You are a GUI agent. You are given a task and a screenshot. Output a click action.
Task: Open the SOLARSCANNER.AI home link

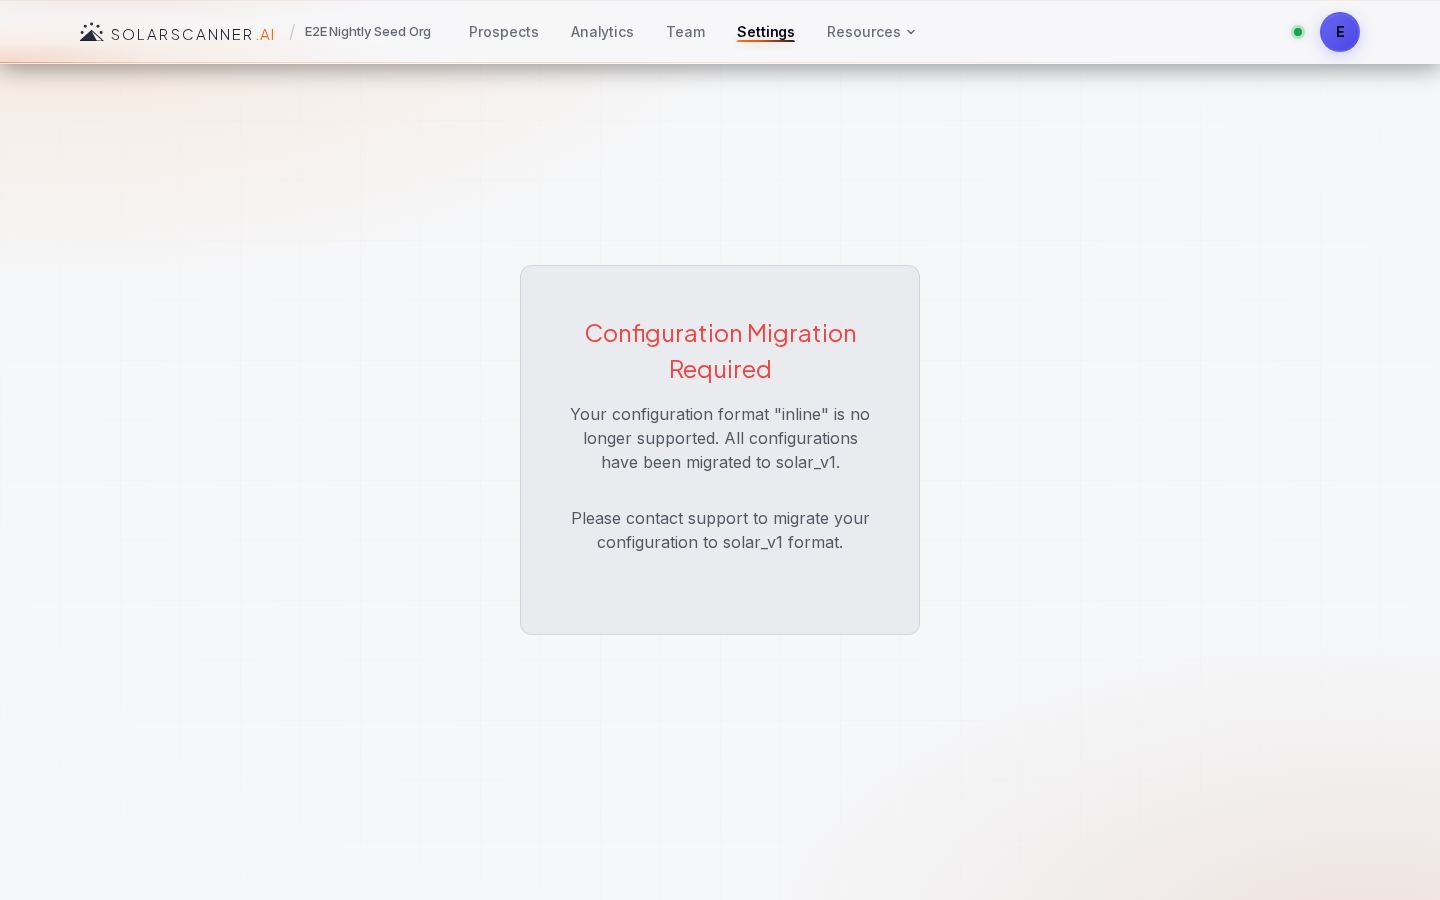(x=177, y=33)
